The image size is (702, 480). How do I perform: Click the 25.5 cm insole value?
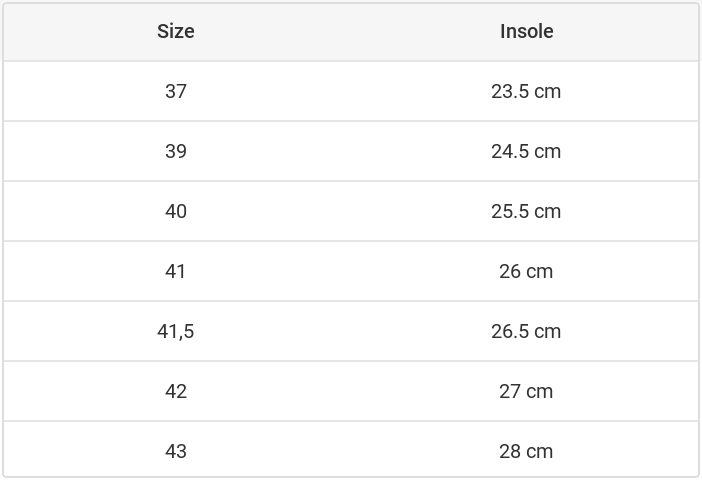pyautogui.click(x=526, y=211)
